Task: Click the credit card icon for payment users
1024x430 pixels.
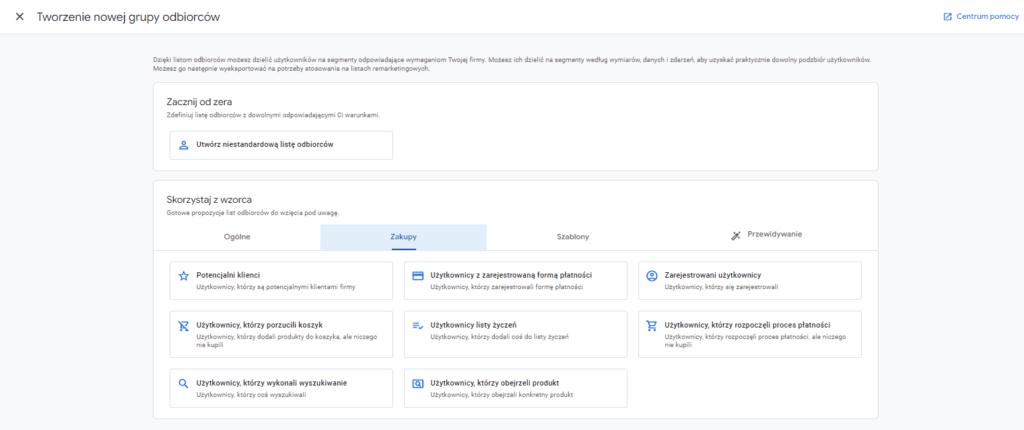Action: point(418,276)
